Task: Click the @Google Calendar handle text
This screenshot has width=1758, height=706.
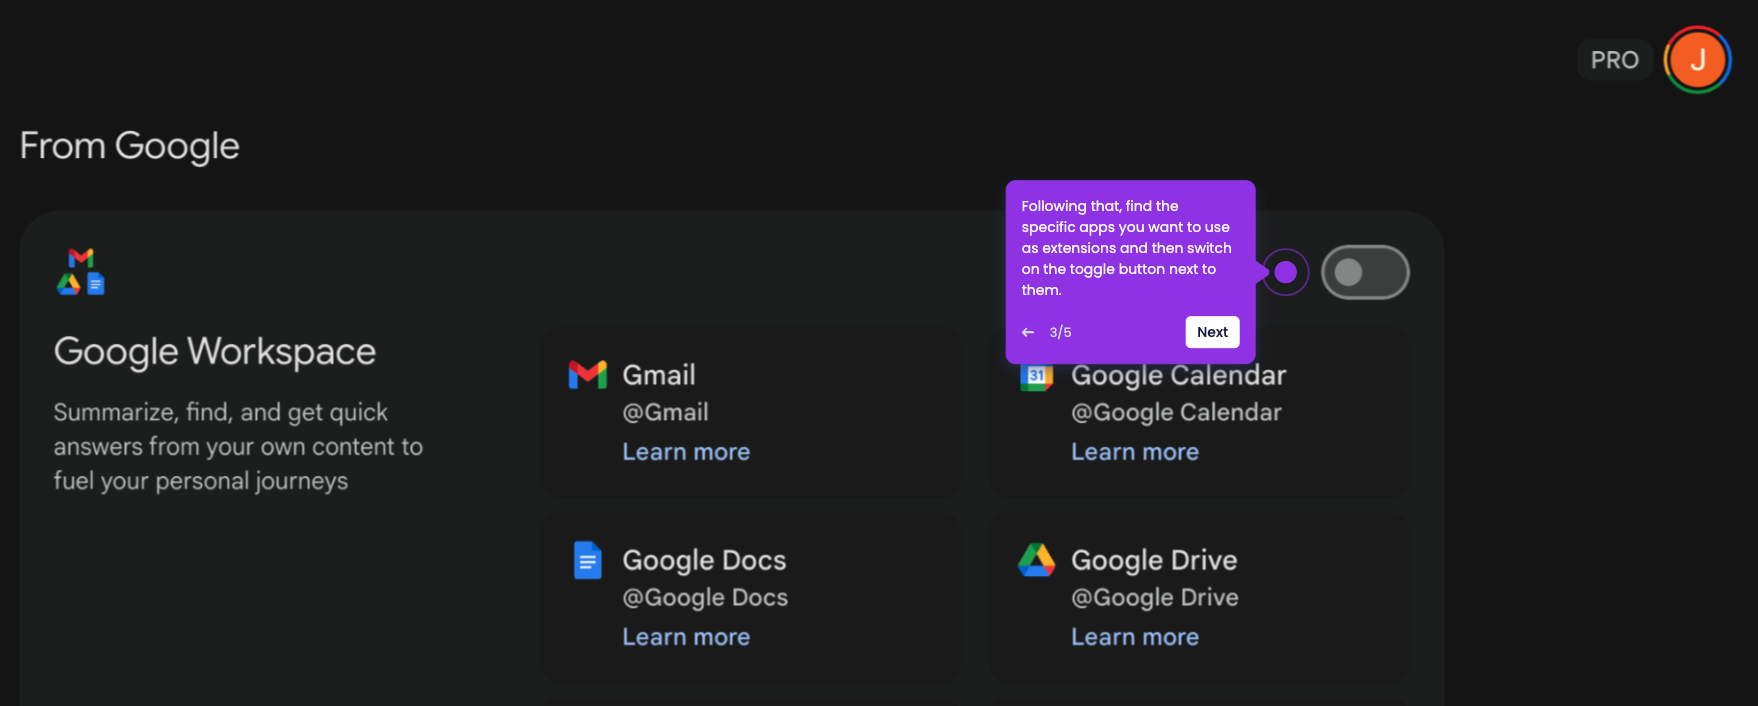Action: coord(1176,412)
